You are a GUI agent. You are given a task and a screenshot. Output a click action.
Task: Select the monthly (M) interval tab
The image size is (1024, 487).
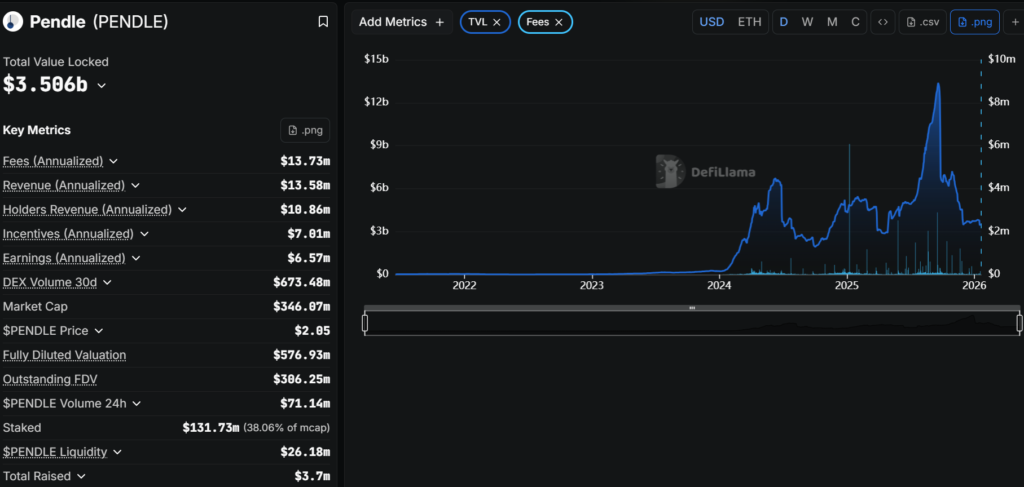coord(832,22)
